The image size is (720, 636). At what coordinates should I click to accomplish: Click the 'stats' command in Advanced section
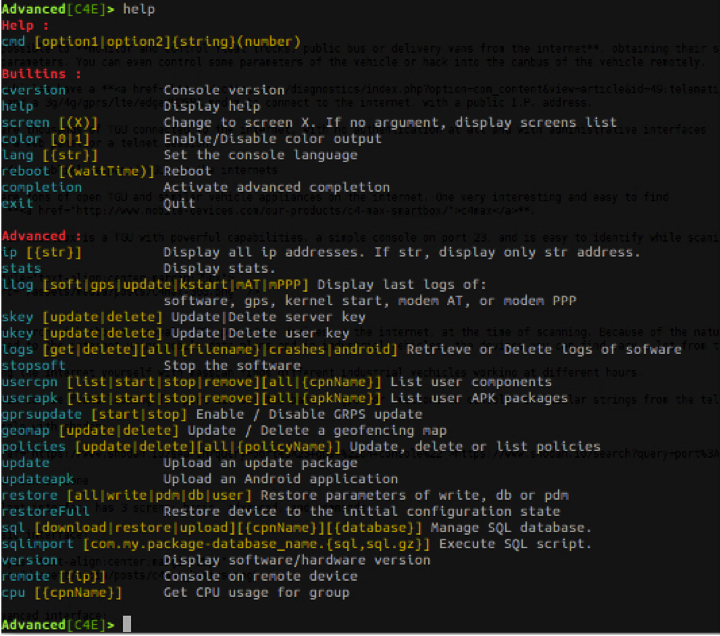(x=21, y=268)
